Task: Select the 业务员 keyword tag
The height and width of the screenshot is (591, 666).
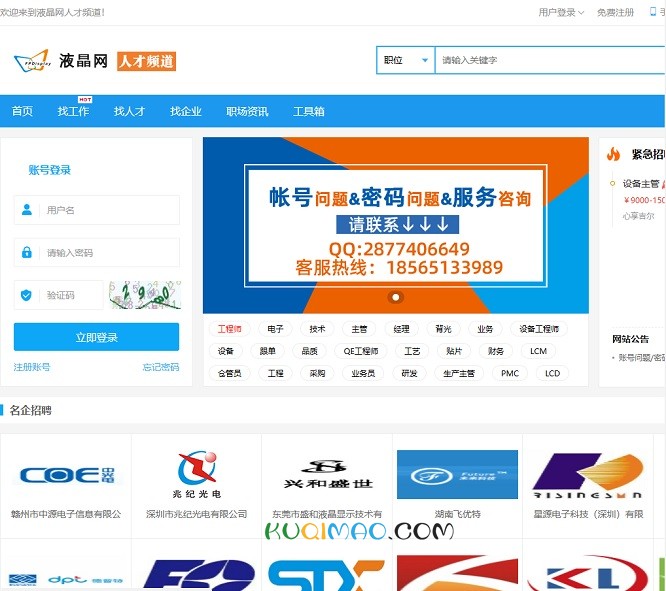Action: (363, 373)
